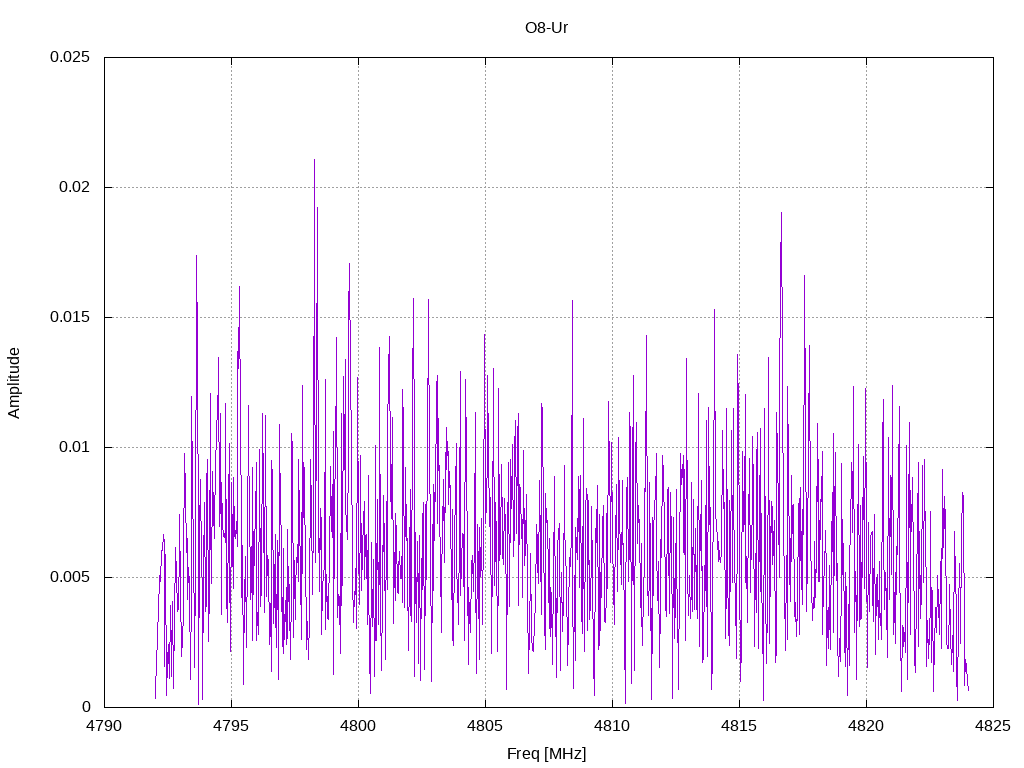Click the x-axis tick label 4795

pos(231,726)
